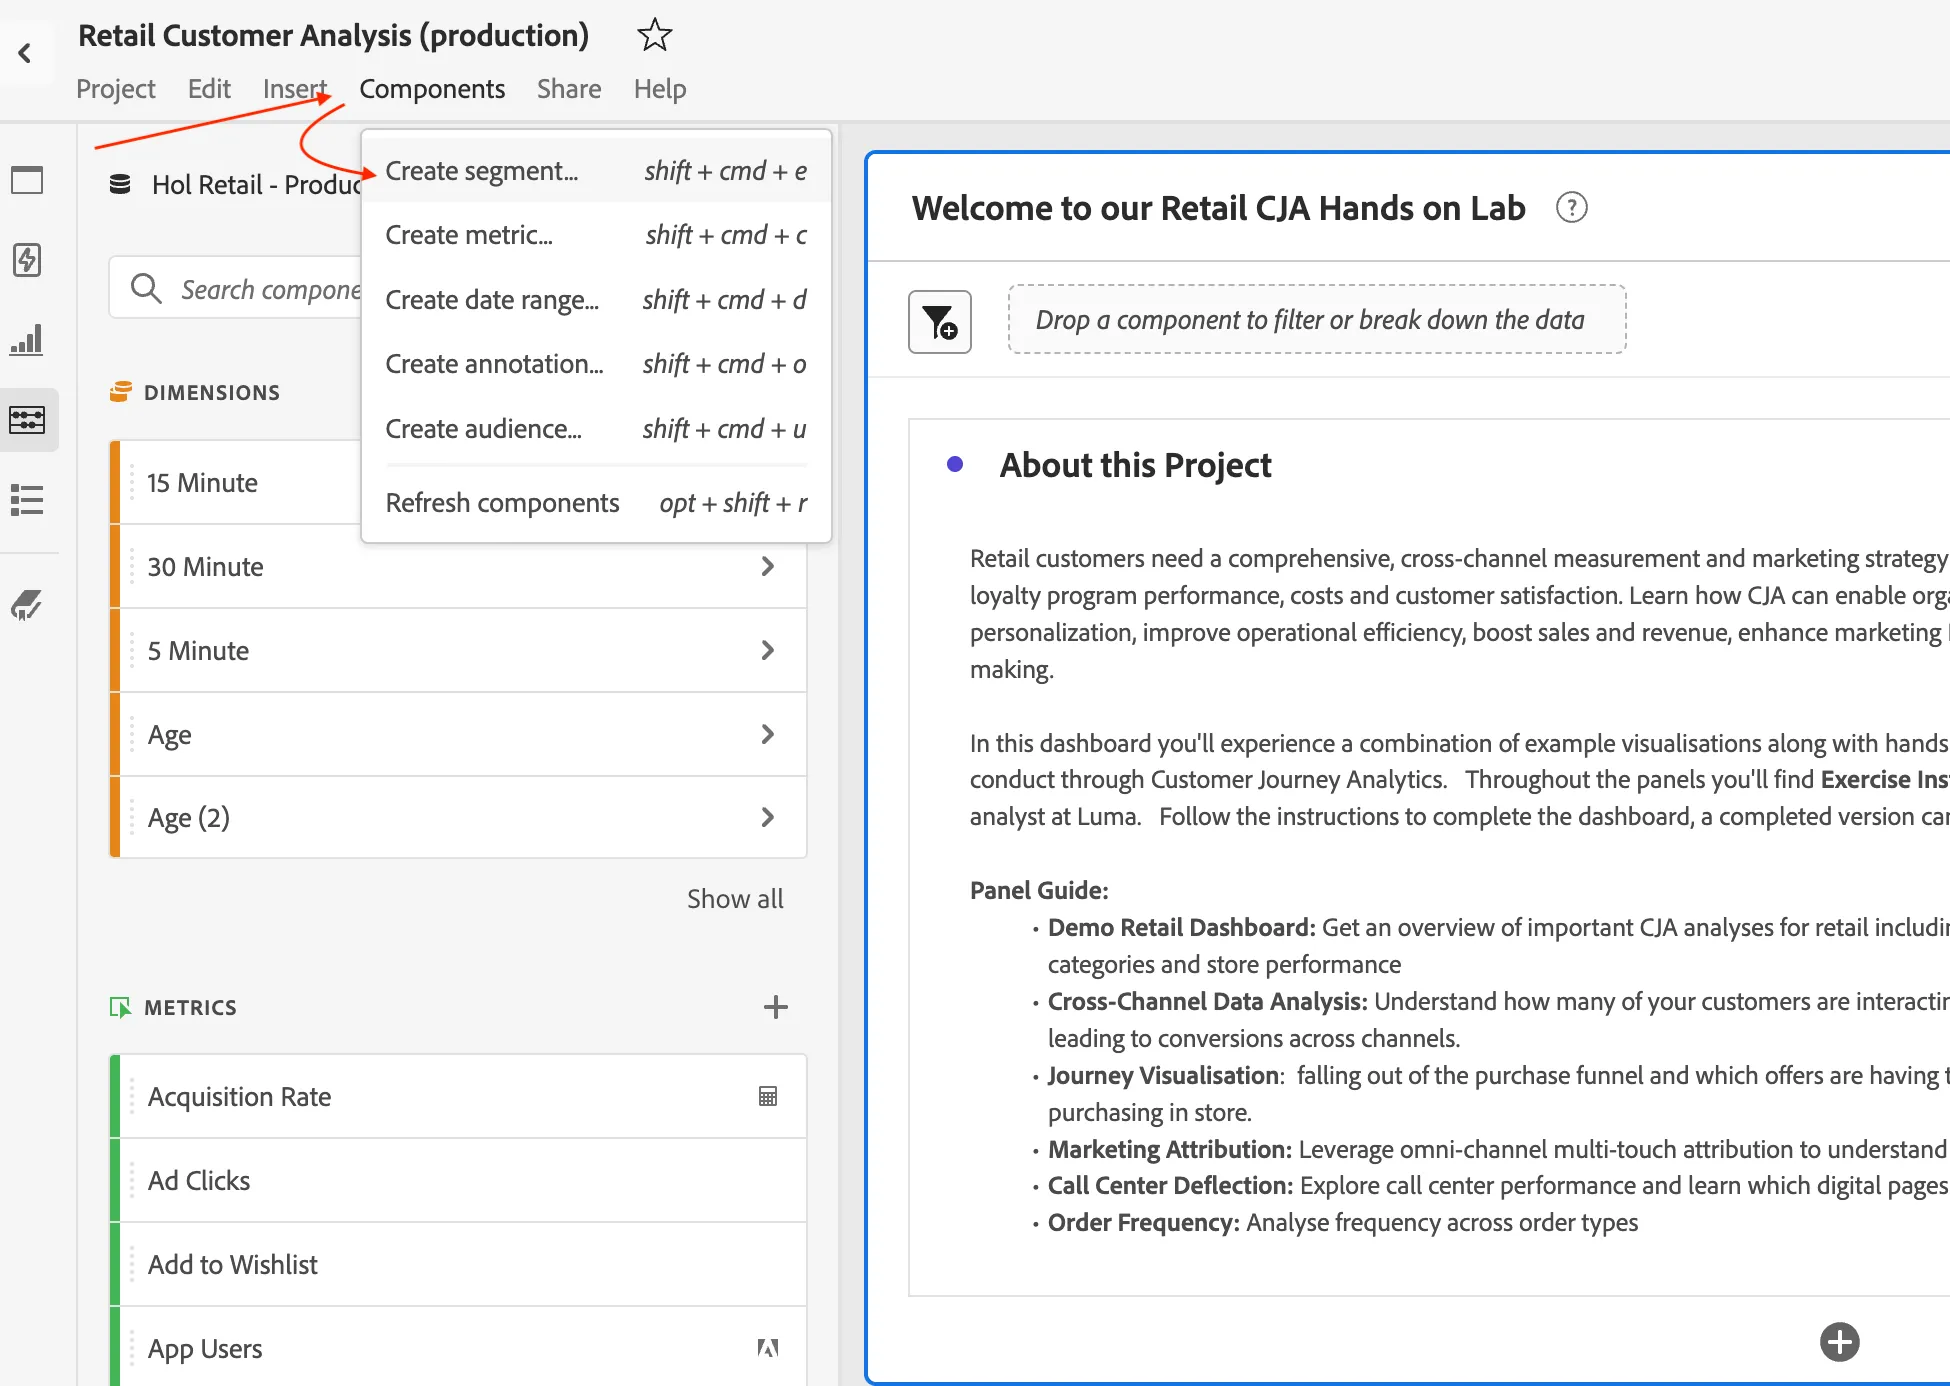Click the Components menu title
Image resolution: width=1950 pixels, height=1386 pixels.
point(432,89)
